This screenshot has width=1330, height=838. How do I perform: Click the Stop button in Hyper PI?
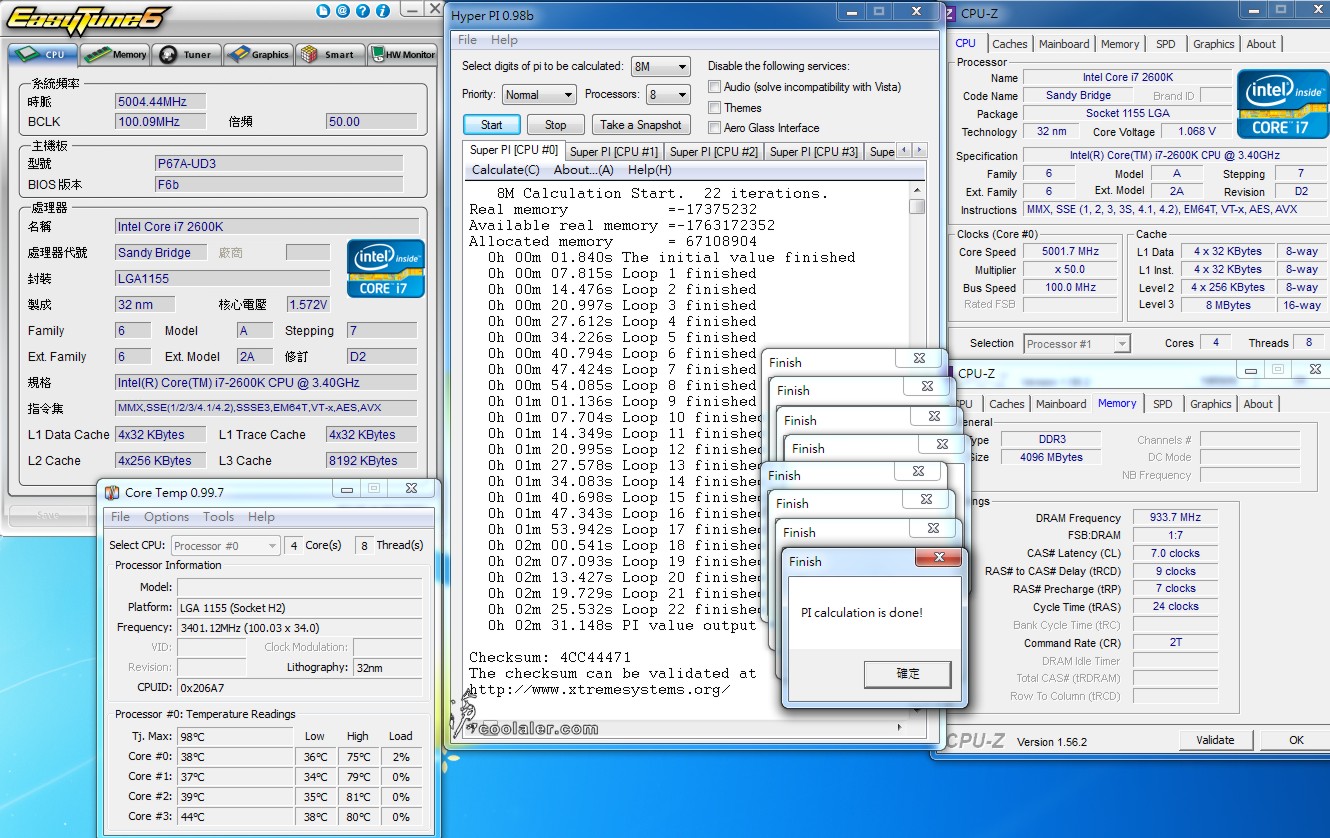556,125
